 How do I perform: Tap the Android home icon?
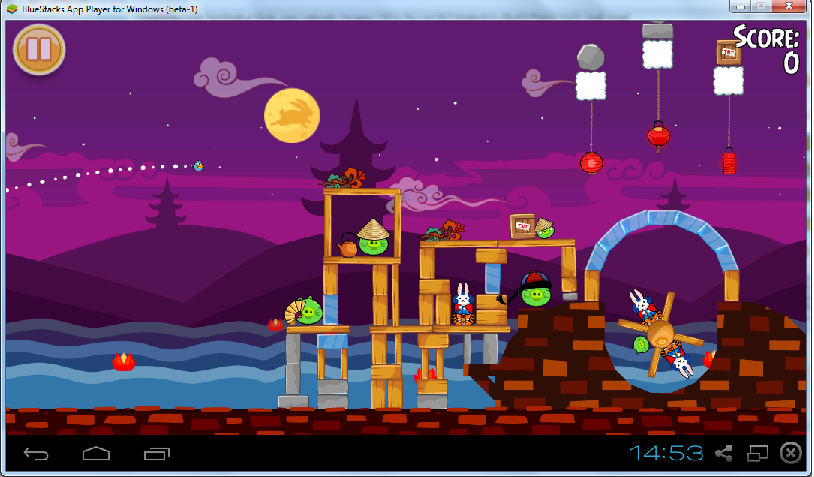97,454
